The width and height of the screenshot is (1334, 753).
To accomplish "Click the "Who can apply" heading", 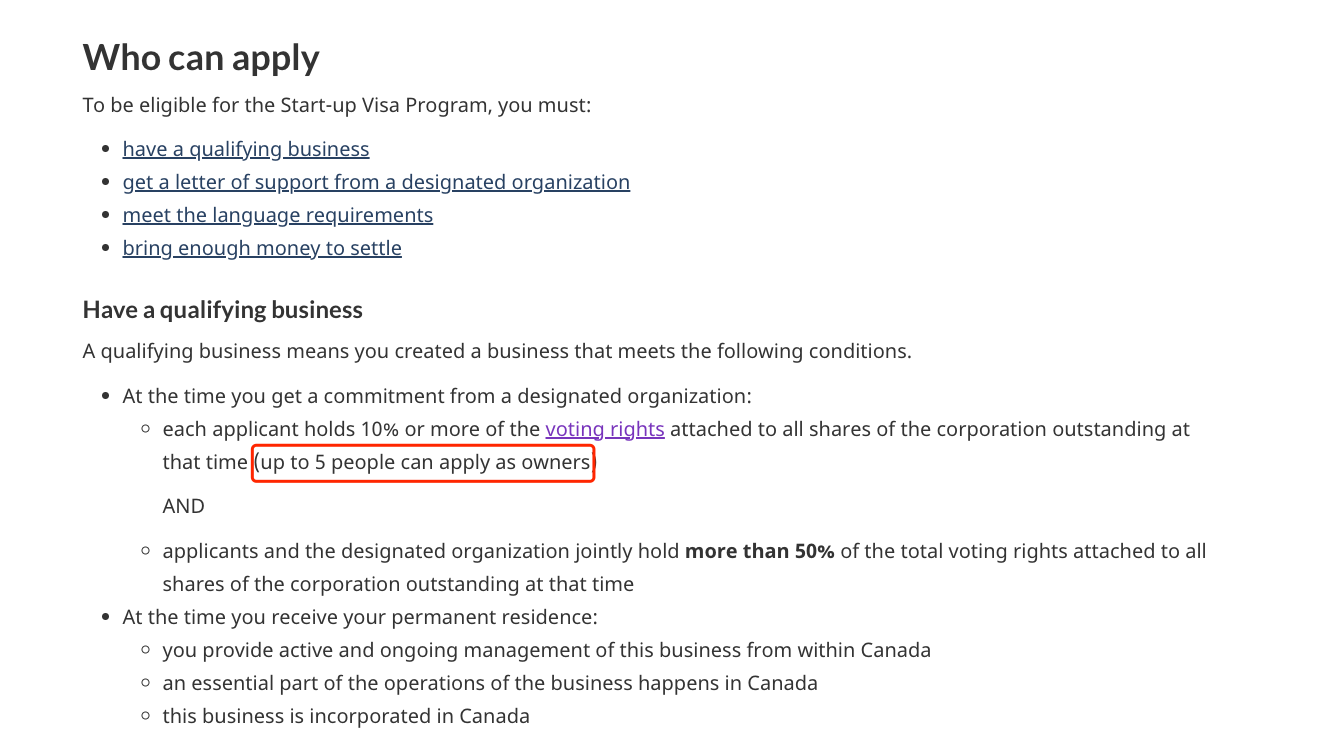I will 201,57.
